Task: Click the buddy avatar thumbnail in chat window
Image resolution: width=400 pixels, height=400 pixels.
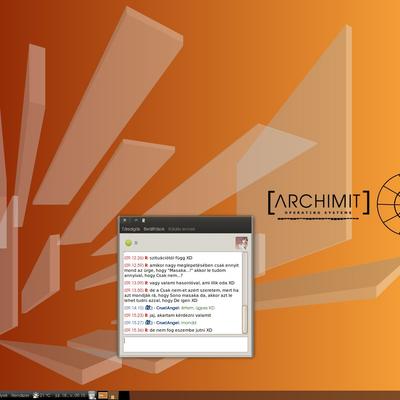Action: [241, 243]
